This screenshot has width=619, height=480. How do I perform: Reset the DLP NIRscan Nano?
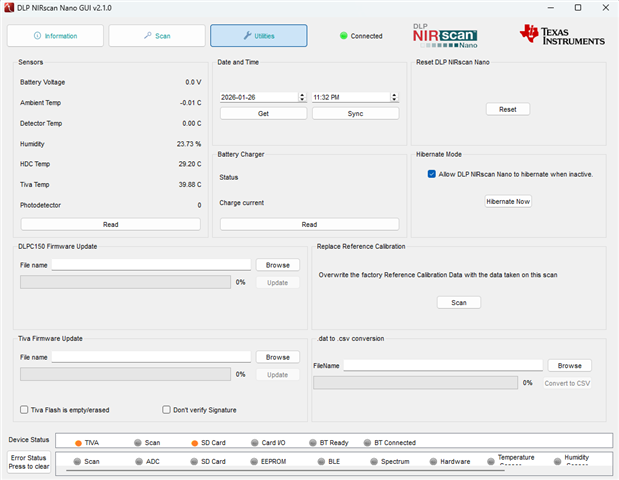[x=508, y=109]
